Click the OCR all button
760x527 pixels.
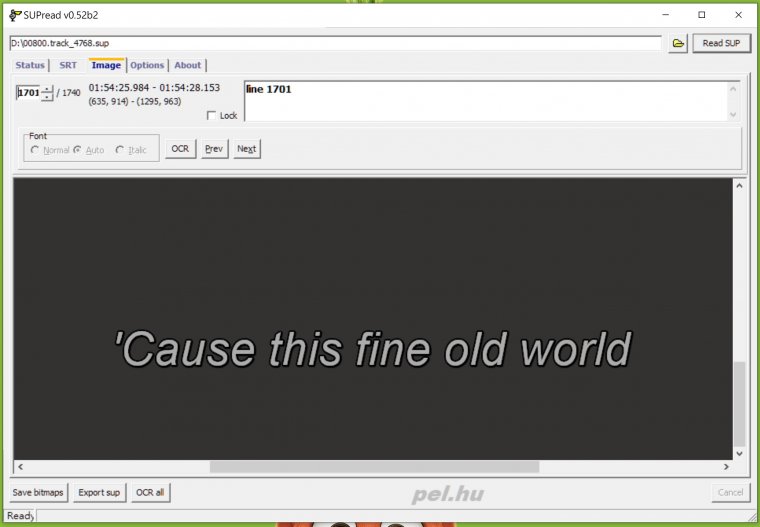[x=150, y=493]
